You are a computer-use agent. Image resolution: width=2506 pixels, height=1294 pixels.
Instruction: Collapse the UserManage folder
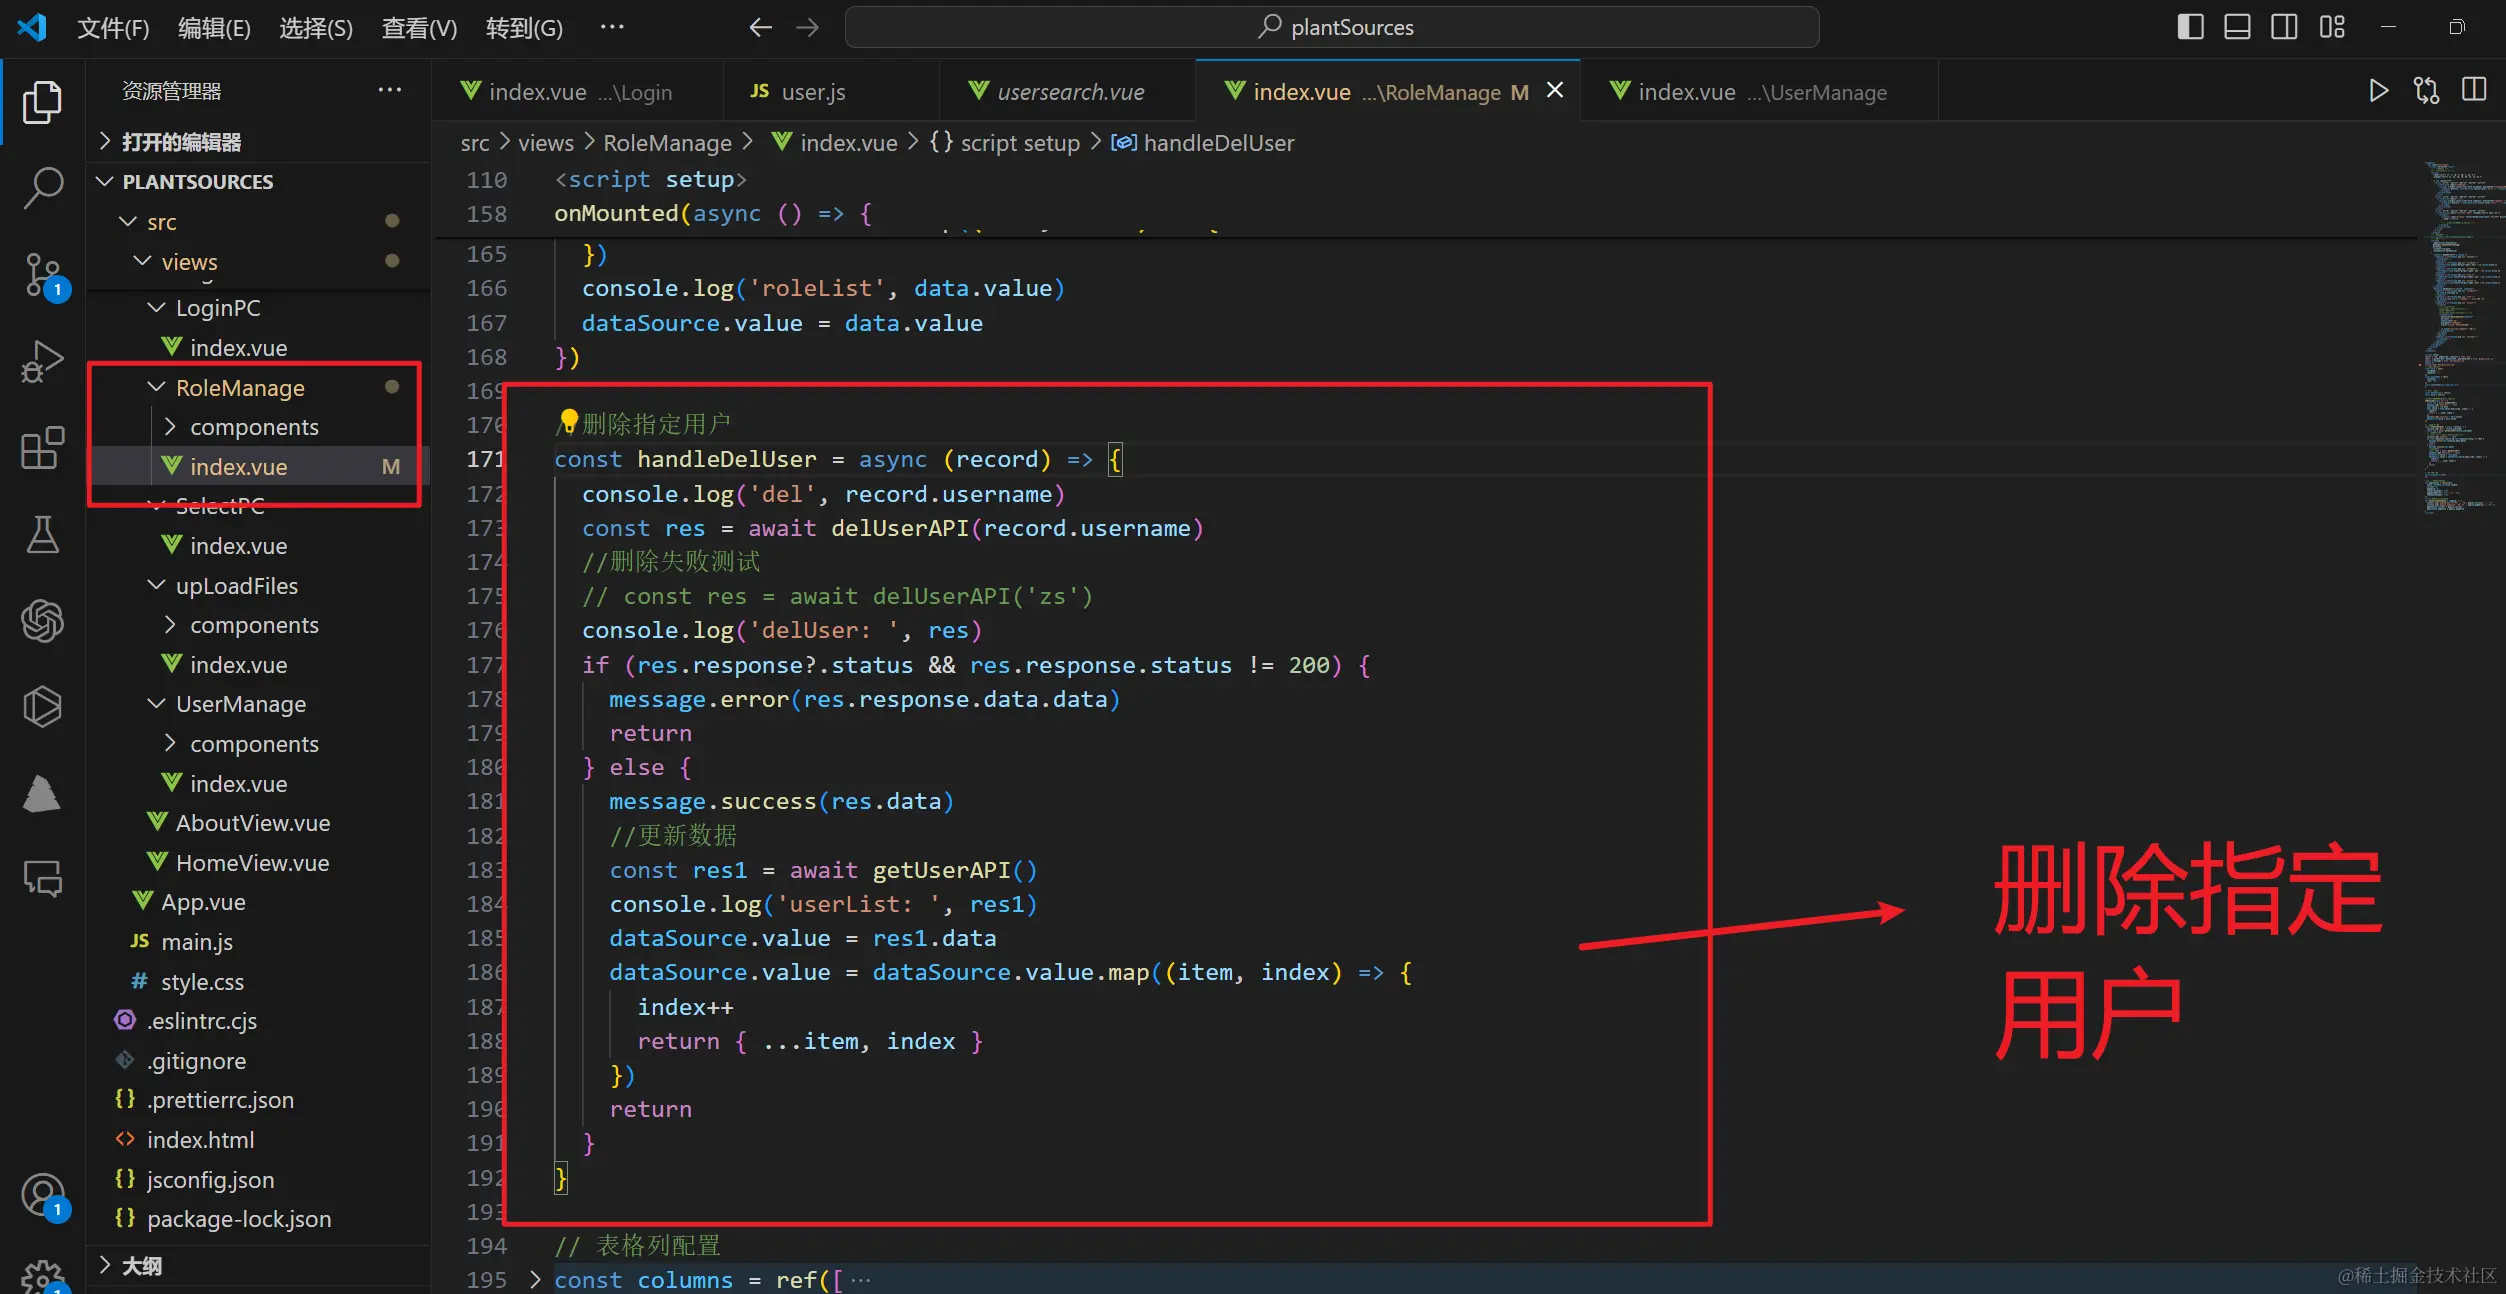point(258,704)
